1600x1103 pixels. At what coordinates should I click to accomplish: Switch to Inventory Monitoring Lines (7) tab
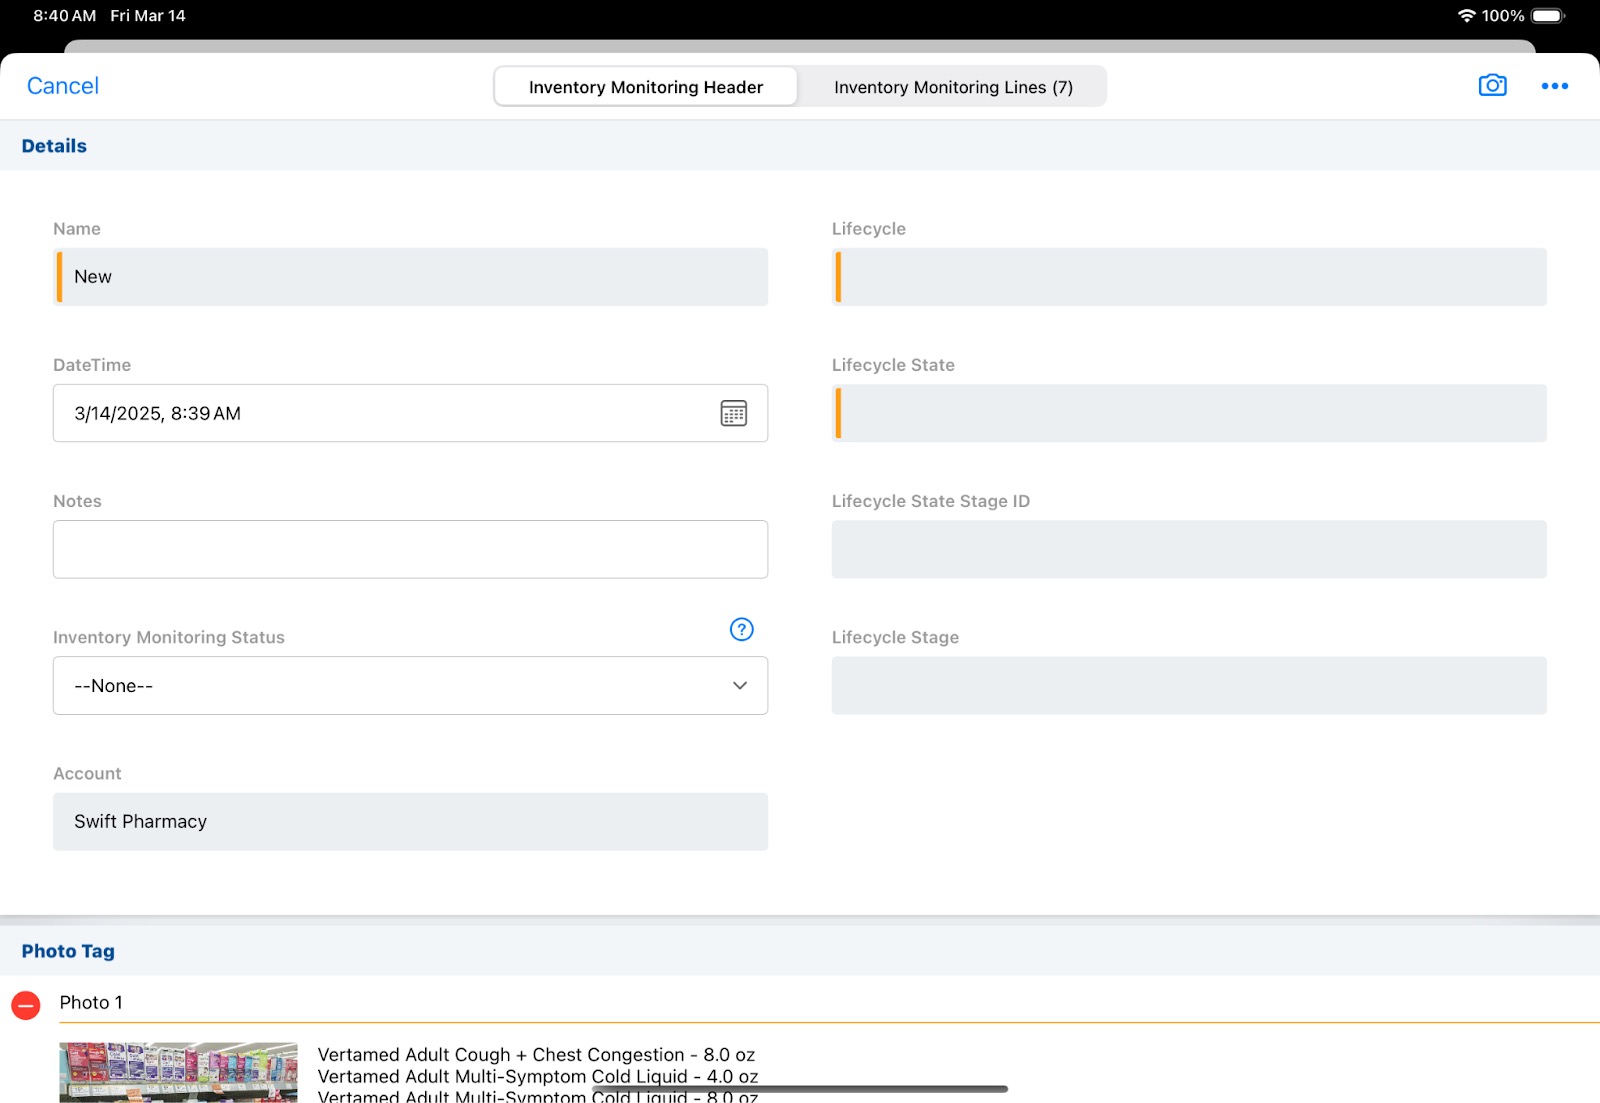(x=952, y=87)
